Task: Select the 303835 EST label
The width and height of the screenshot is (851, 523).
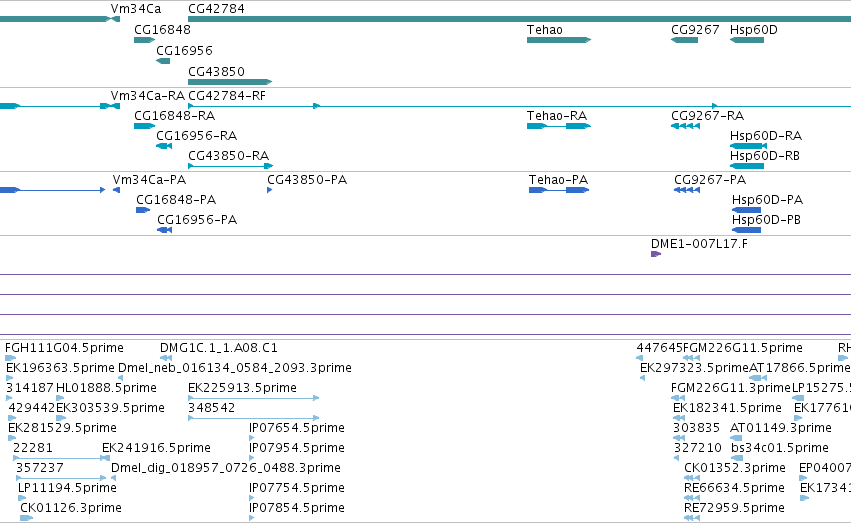Action: [696, 428]
